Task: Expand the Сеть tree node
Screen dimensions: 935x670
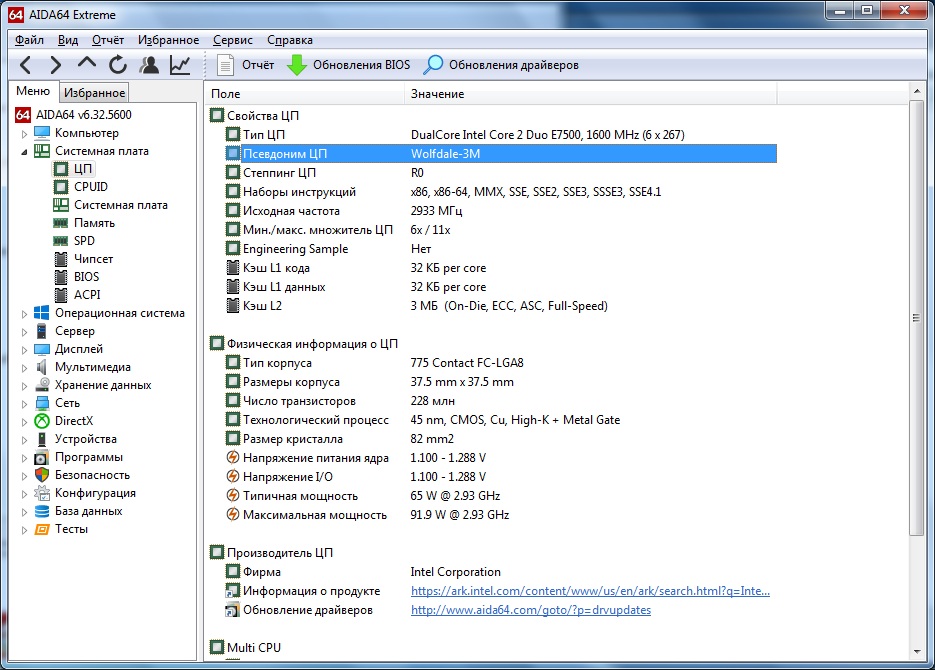Action: tap(24, 404)
